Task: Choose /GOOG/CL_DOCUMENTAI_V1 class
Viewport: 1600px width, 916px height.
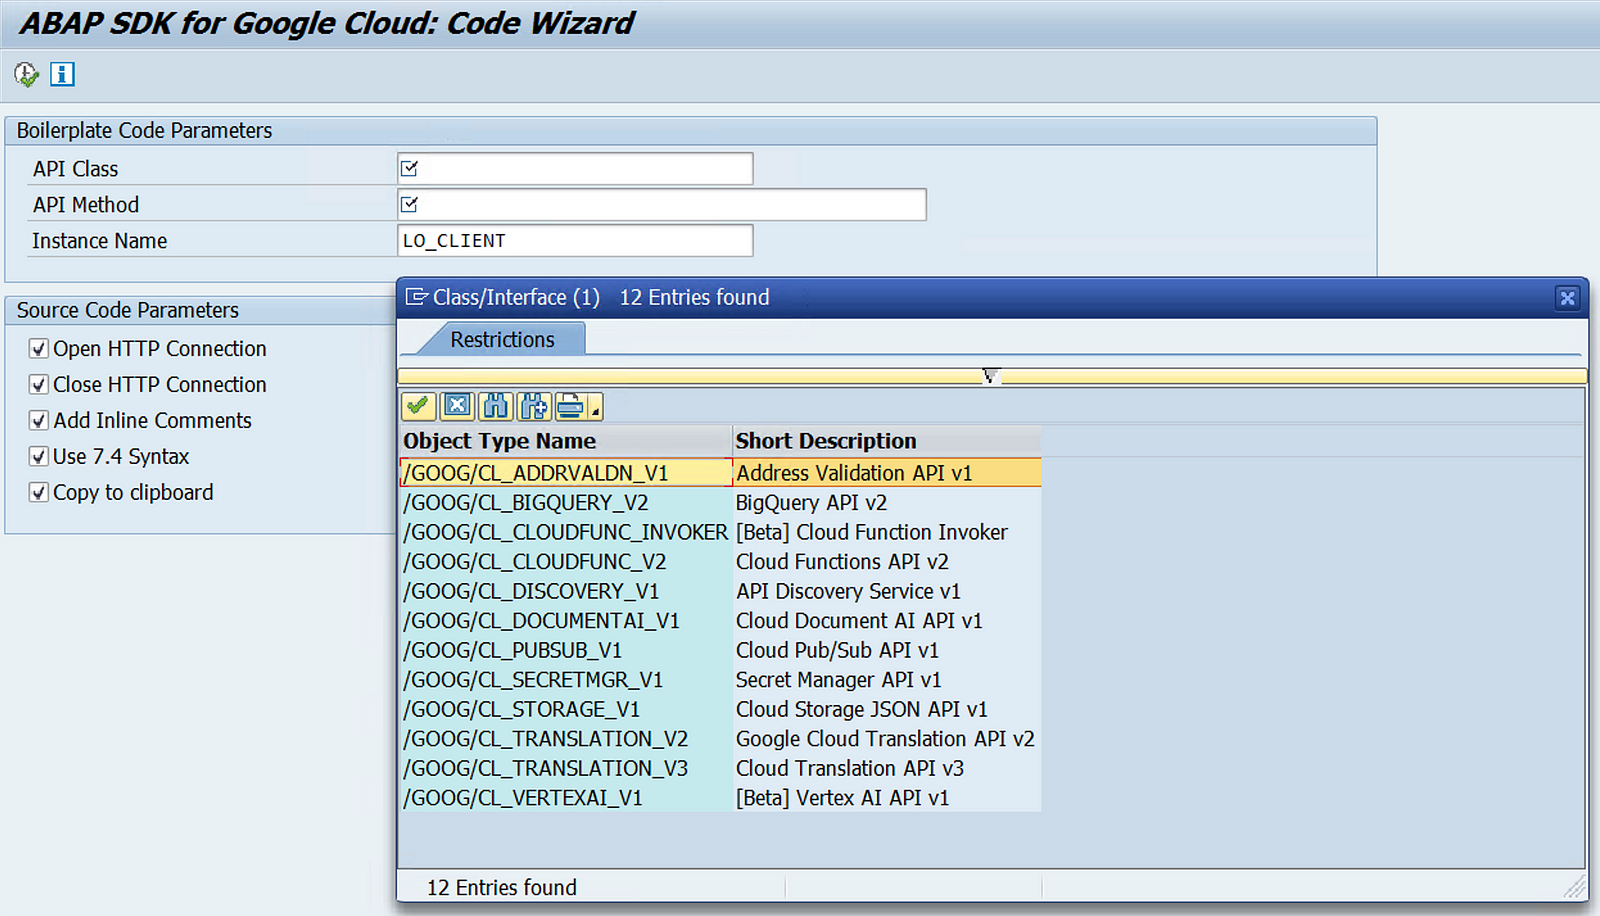Action: coord(566,621)
